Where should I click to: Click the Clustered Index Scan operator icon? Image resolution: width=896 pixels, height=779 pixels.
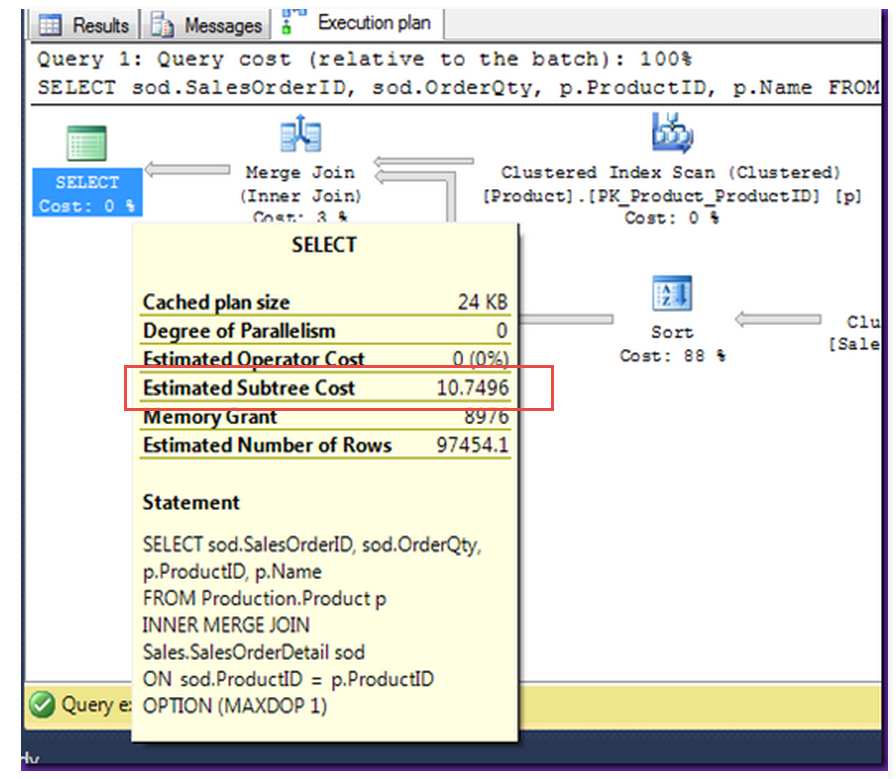[672, 132]
